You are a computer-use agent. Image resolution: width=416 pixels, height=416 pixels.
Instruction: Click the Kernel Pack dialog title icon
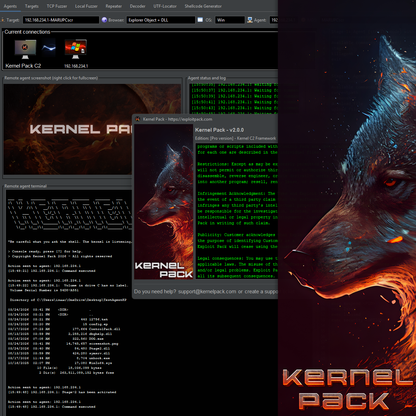click(138, 119)
